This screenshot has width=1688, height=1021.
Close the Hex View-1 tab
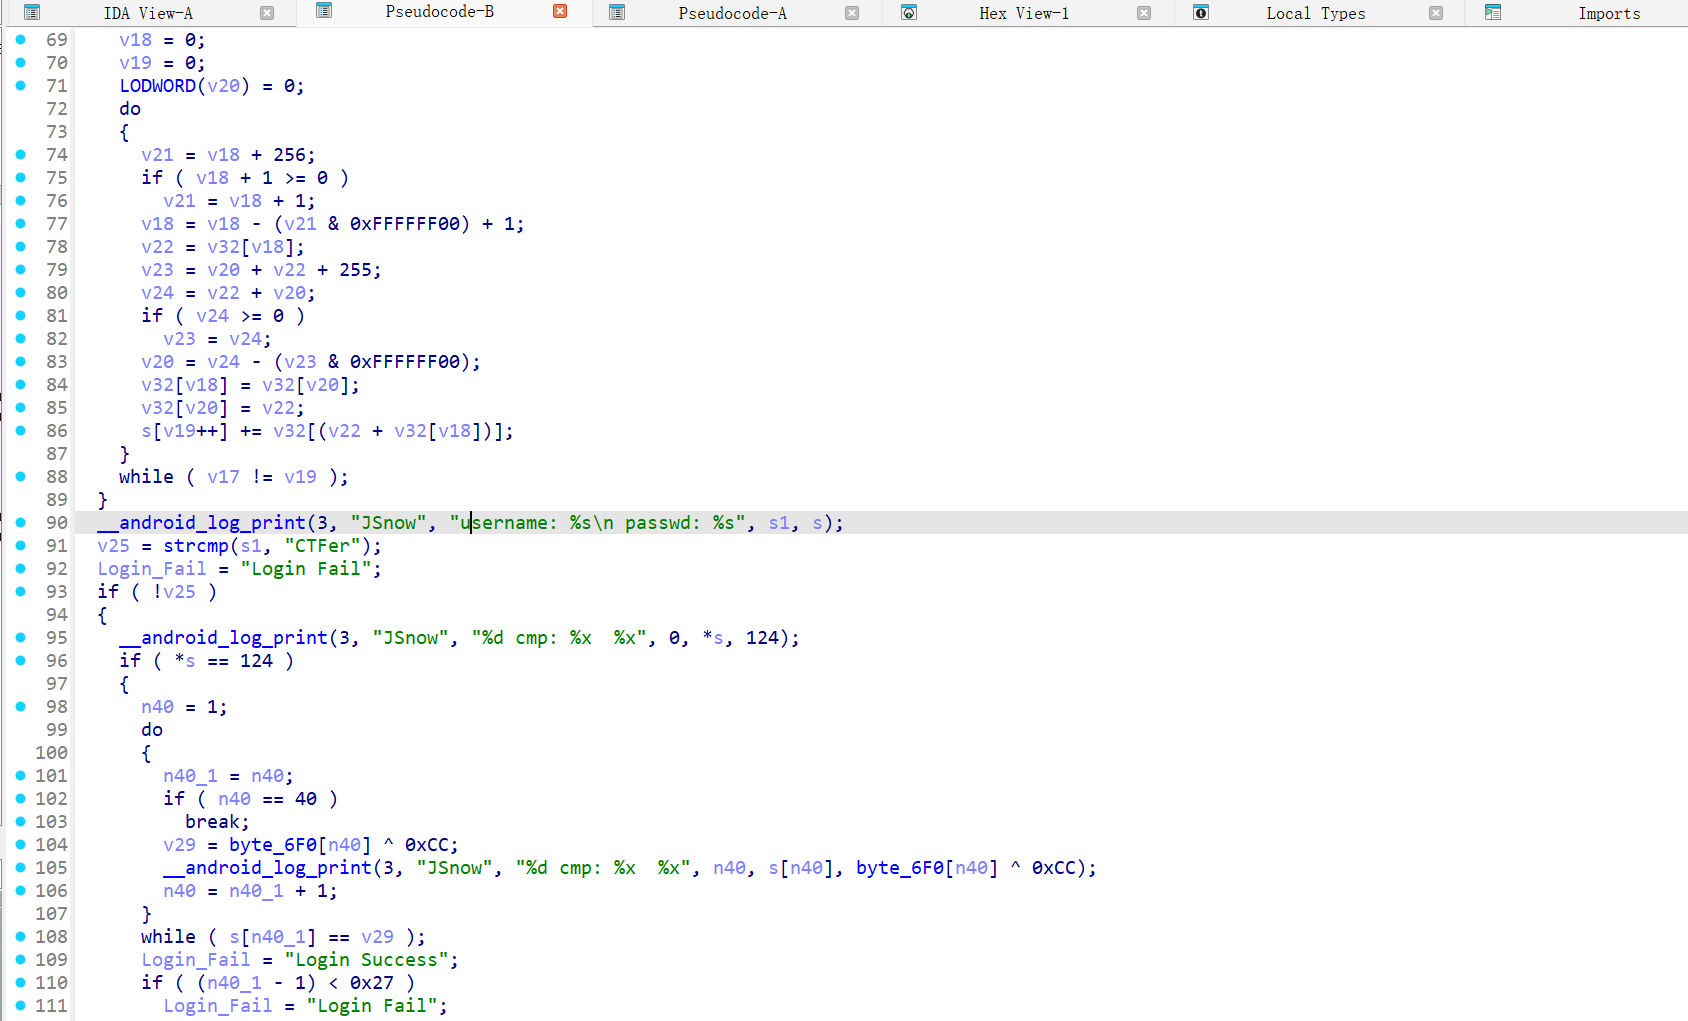click(x=1144, y=13)
